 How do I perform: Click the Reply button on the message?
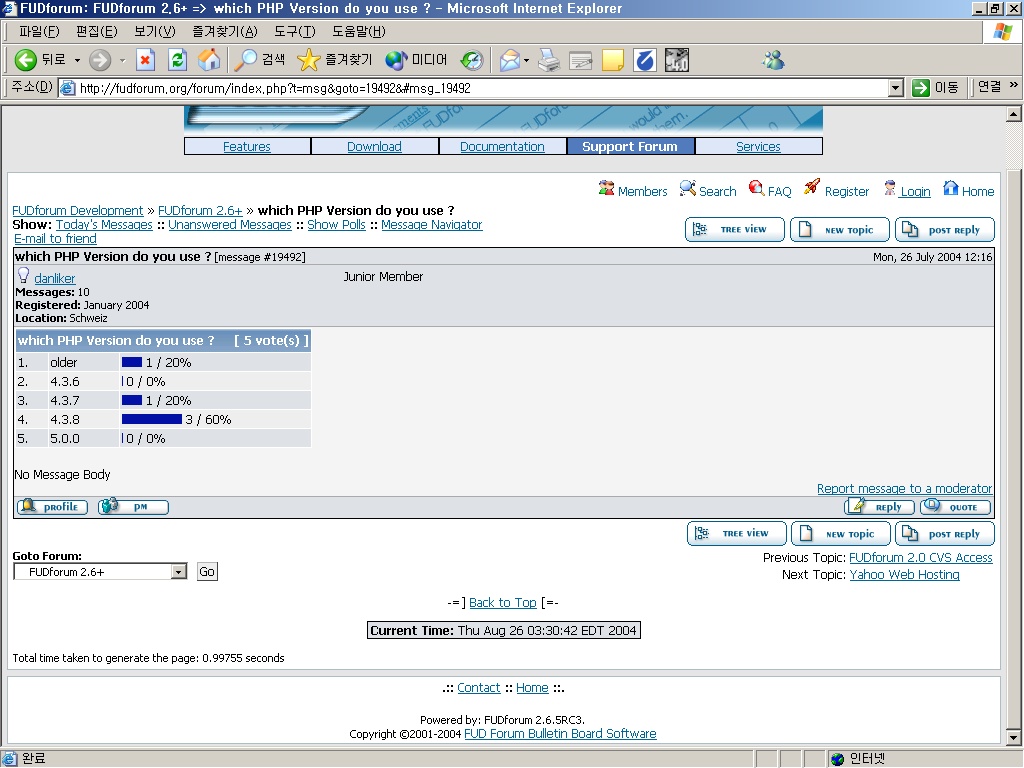(x=879, y=506)
